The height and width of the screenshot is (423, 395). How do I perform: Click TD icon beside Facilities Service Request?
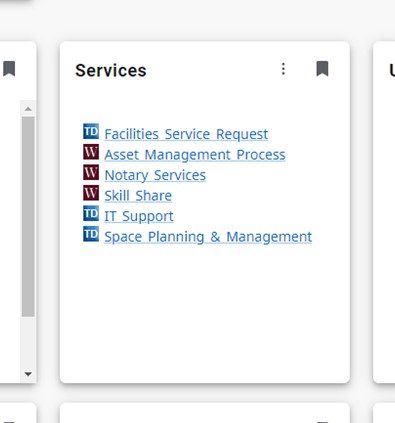coord(91,131)
